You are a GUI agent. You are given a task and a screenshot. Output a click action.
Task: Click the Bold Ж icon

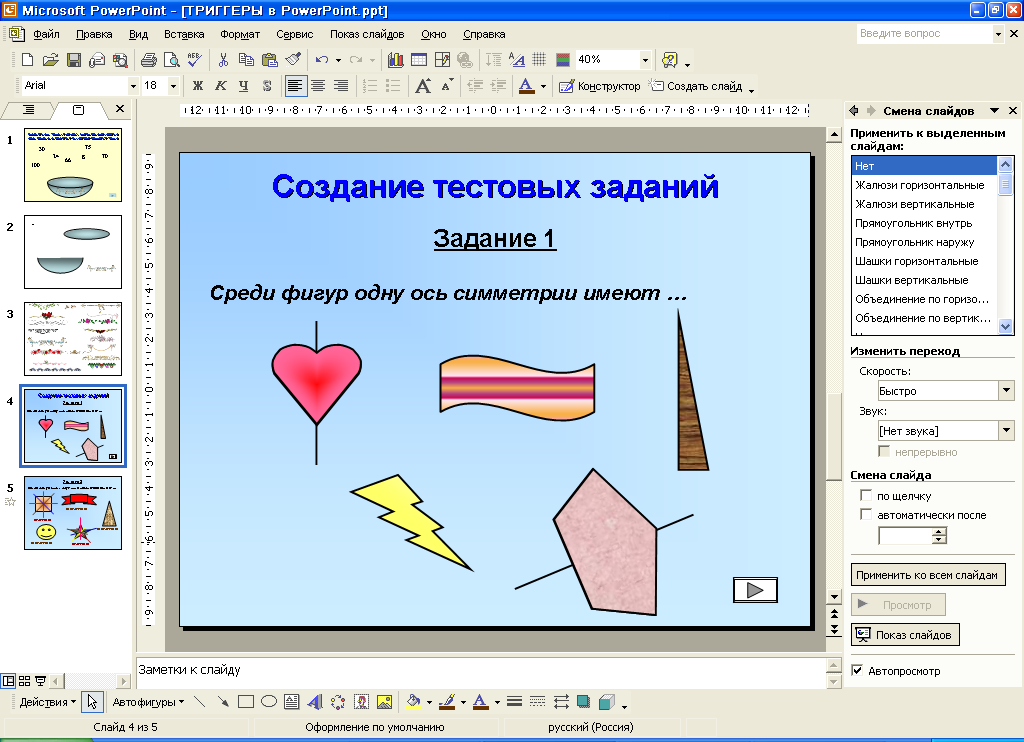198,86
